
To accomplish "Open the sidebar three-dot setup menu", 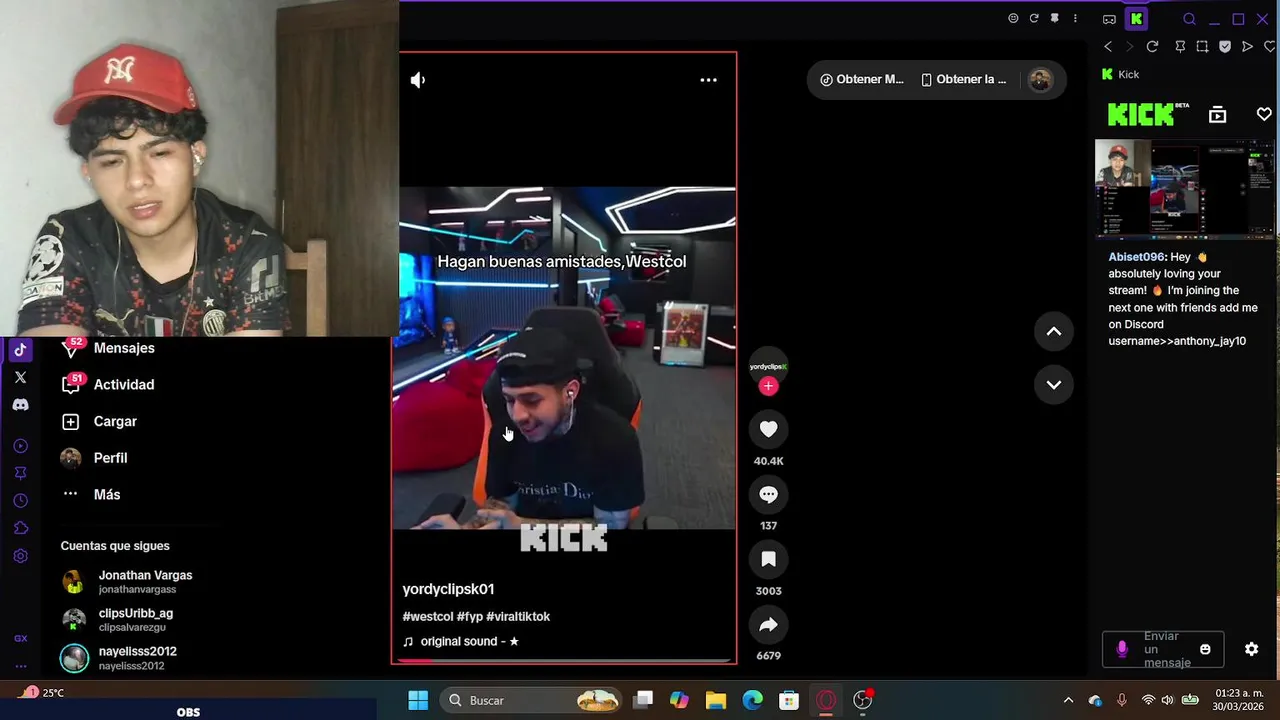I will [x=20, y=666].
